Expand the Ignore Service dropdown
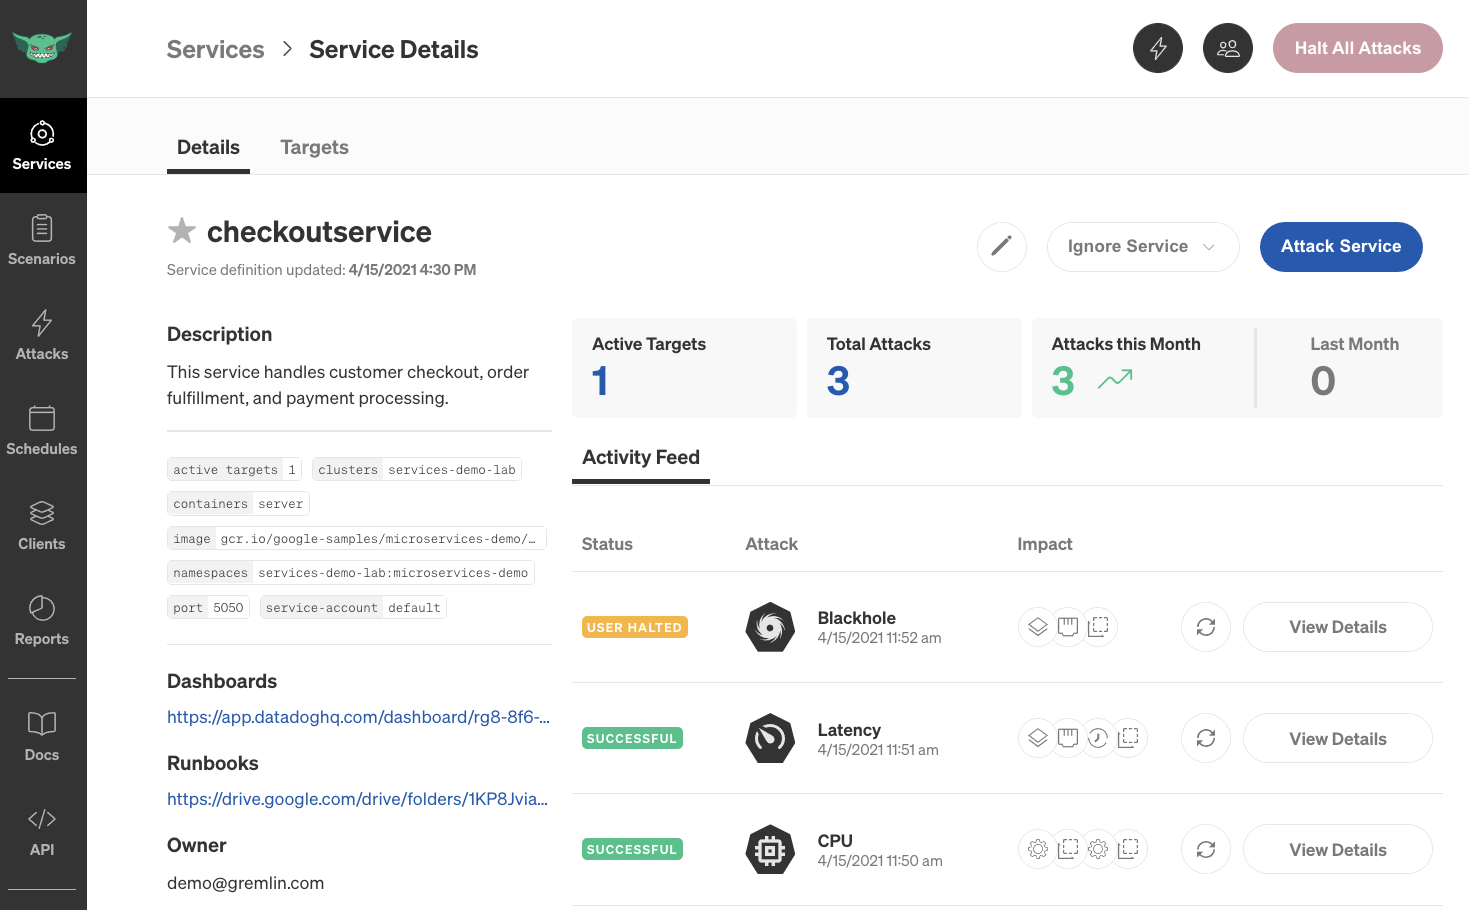 pyautogui.click(x=1142, y=246)
